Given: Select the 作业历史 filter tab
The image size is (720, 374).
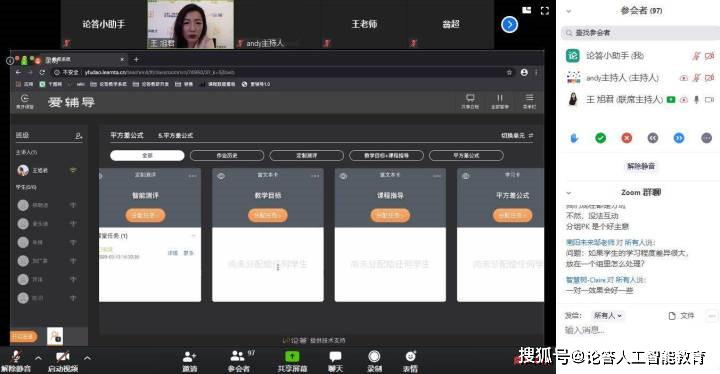Looking at the screenshot, I should coord(227,156).
